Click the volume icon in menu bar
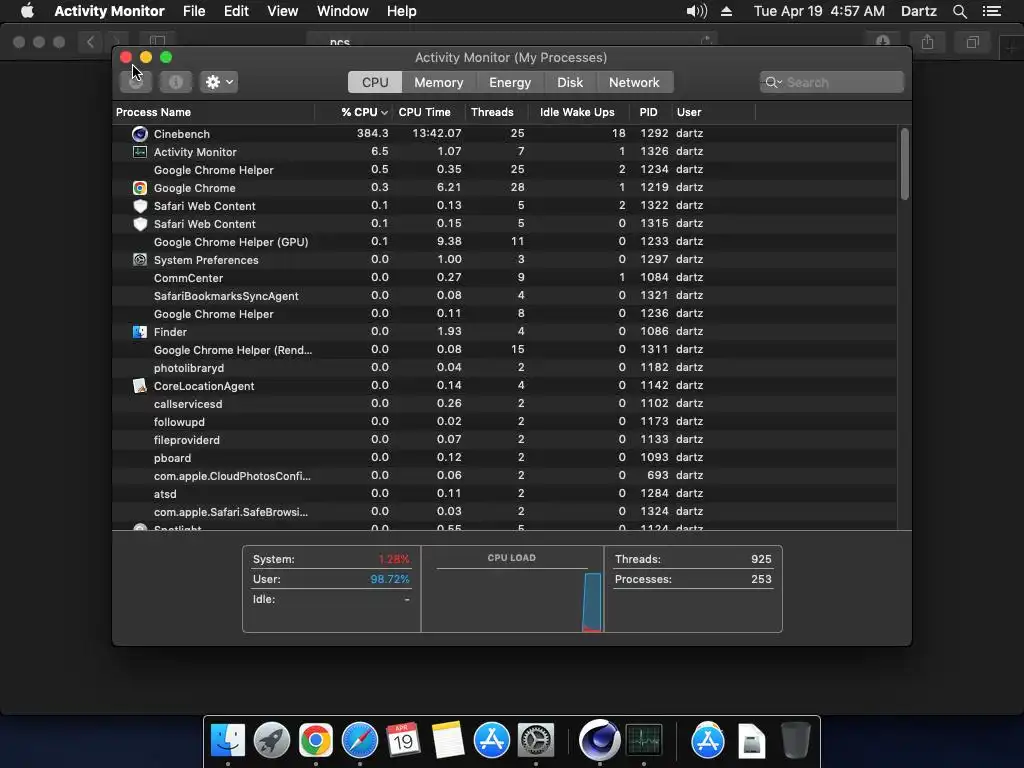This screenshot has width=1024, height=768. click(697, 11)
